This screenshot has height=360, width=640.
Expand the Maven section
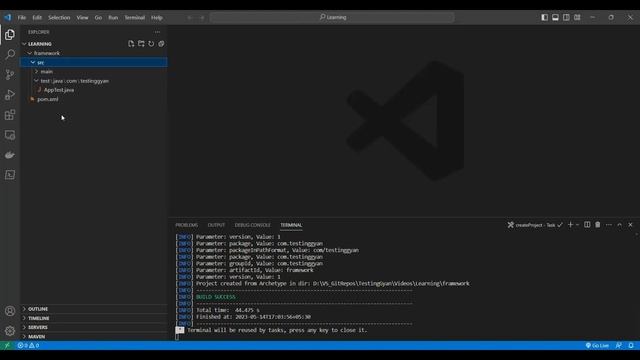coord(93,336)
